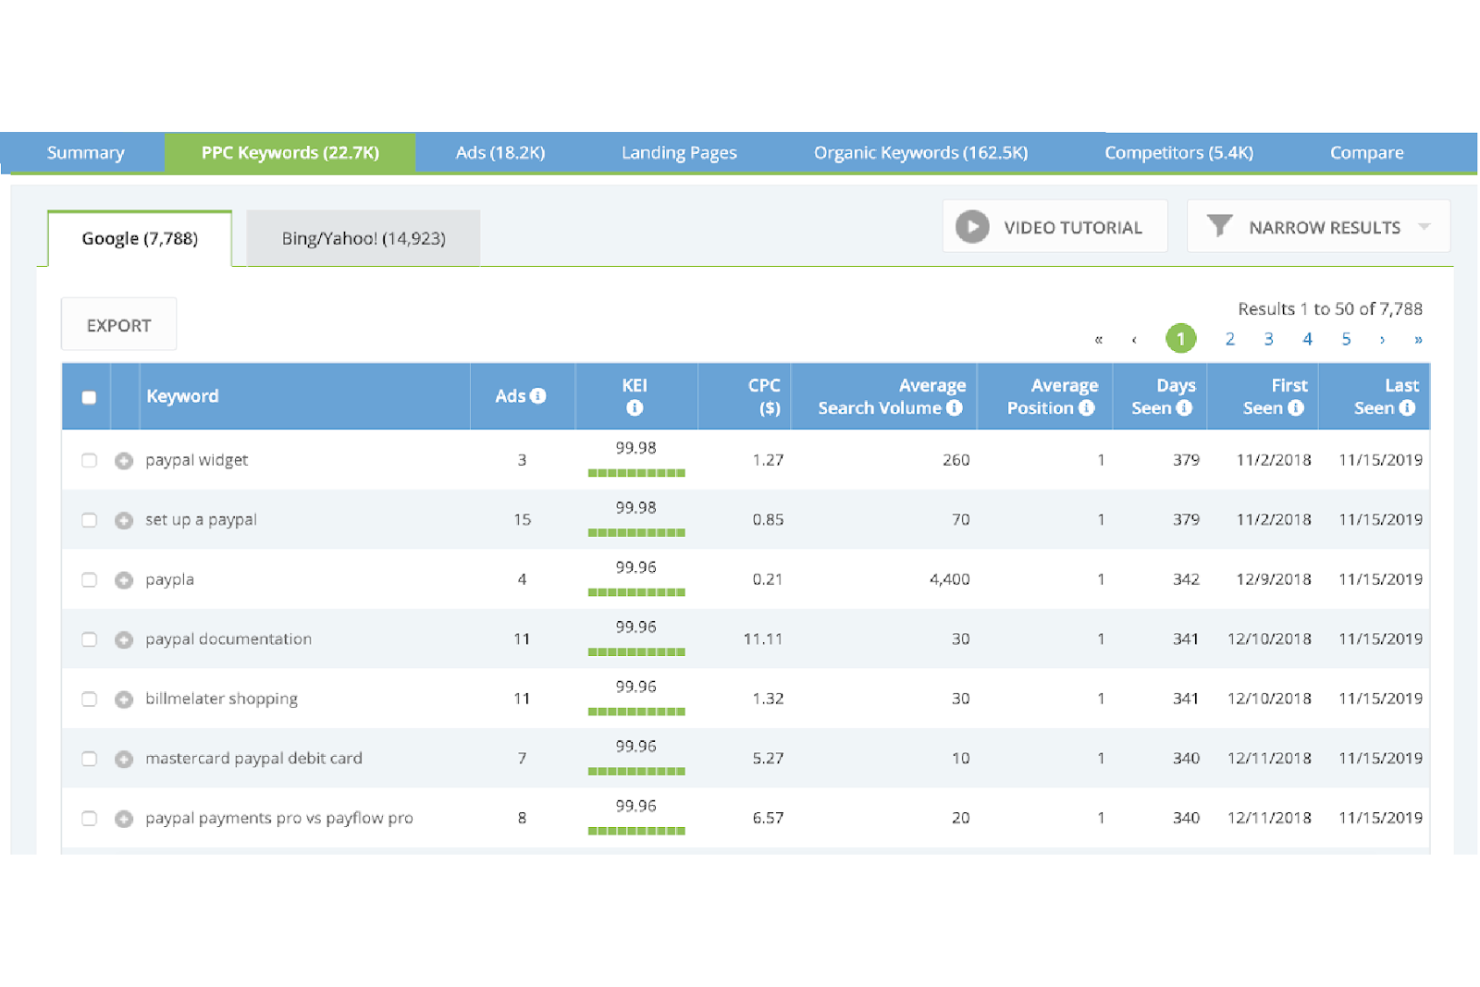The height and width of the screenshot is (987, 1480).
Task: Click Average Search Volume info icon
Action: 954,408
